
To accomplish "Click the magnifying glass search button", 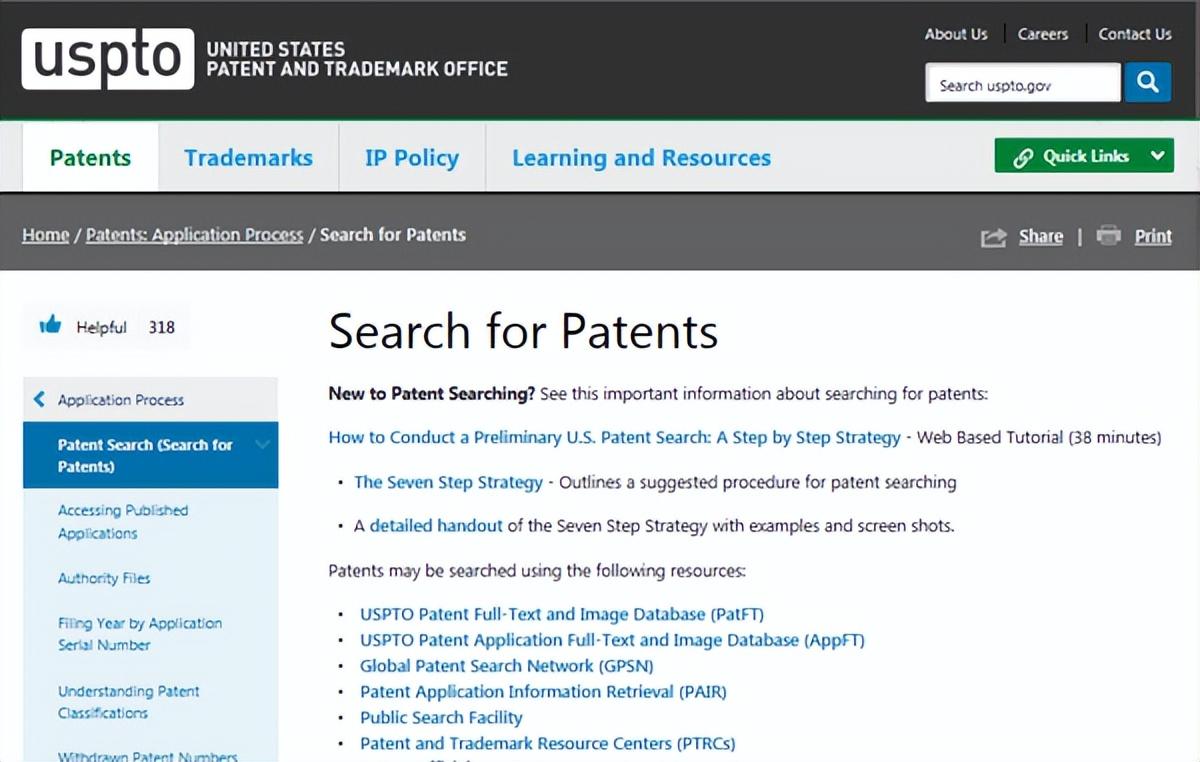I will point(1147,82).
